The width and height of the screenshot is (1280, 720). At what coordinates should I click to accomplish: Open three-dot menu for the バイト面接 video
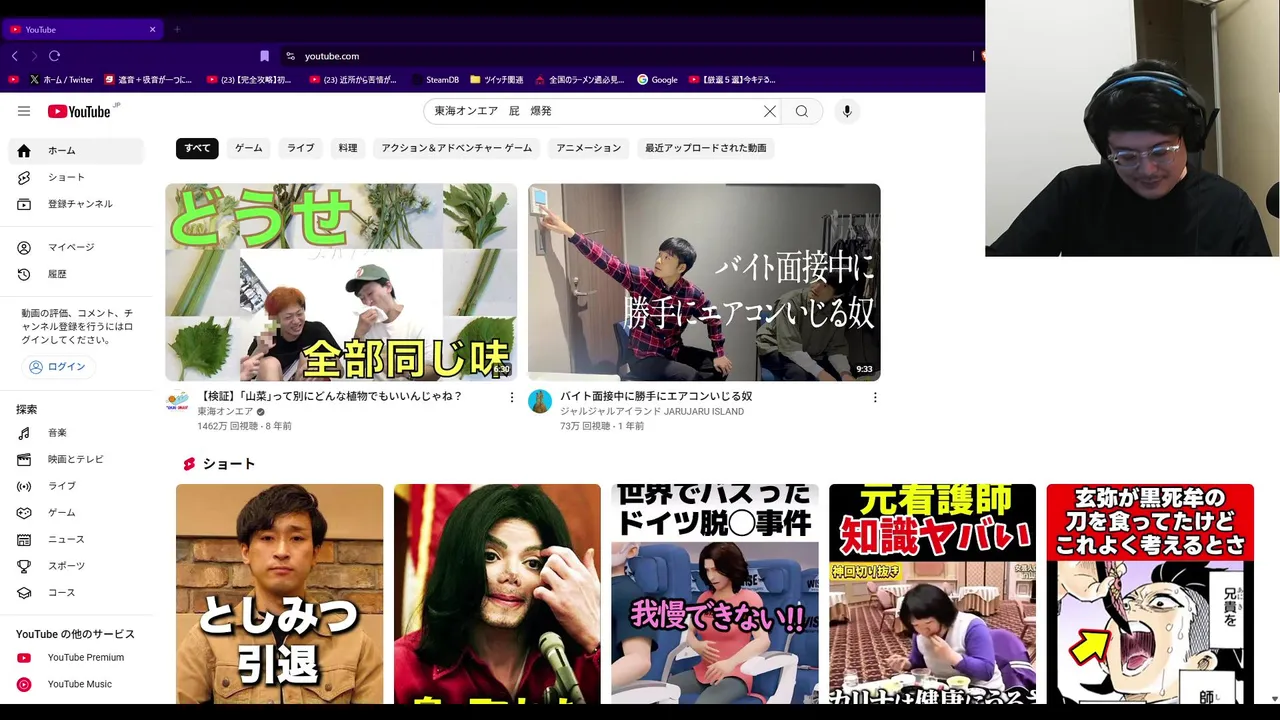(875, 397)
